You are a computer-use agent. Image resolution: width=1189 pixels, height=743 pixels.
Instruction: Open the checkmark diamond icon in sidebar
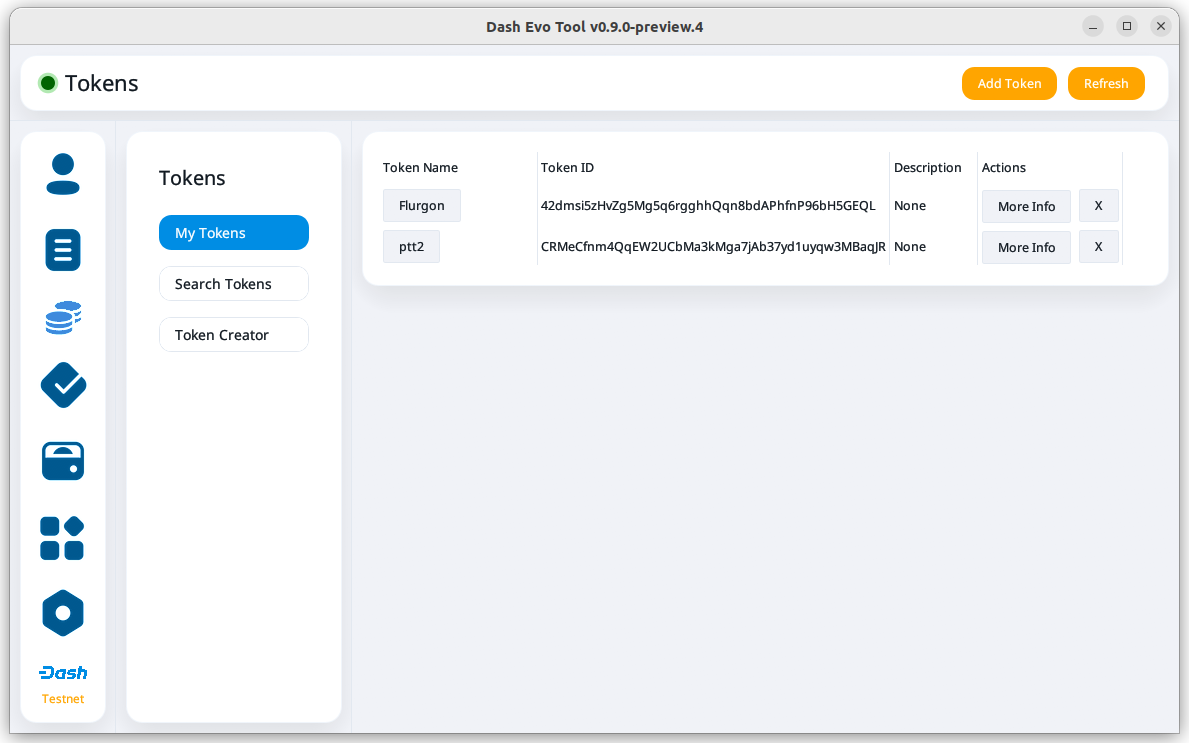63,385
